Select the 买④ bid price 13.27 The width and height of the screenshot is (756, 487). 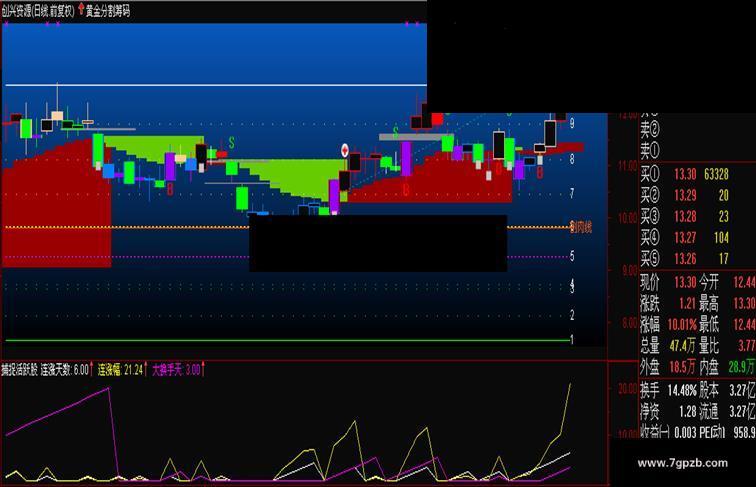(685, 237)
